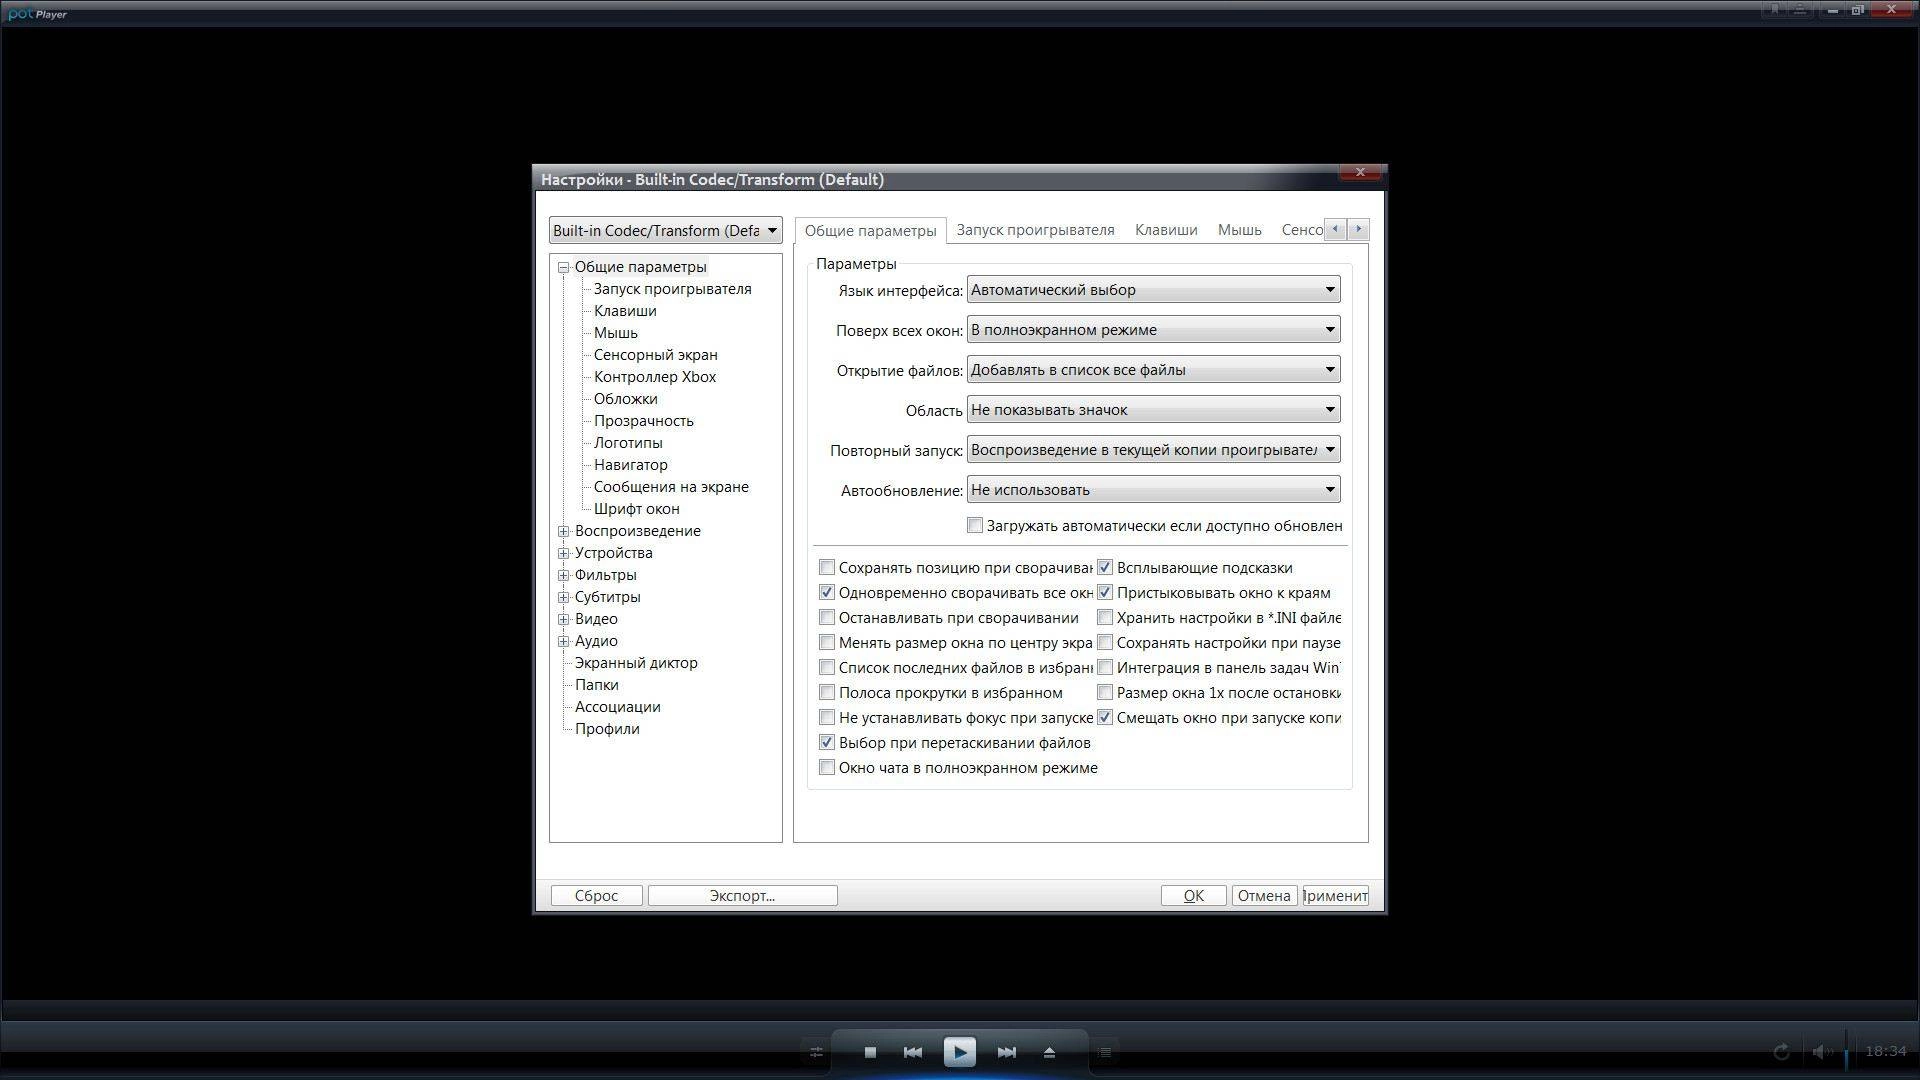
Task: Disable Всплывающие подсказки checkbox
Action: click(x=1105, y=568)
